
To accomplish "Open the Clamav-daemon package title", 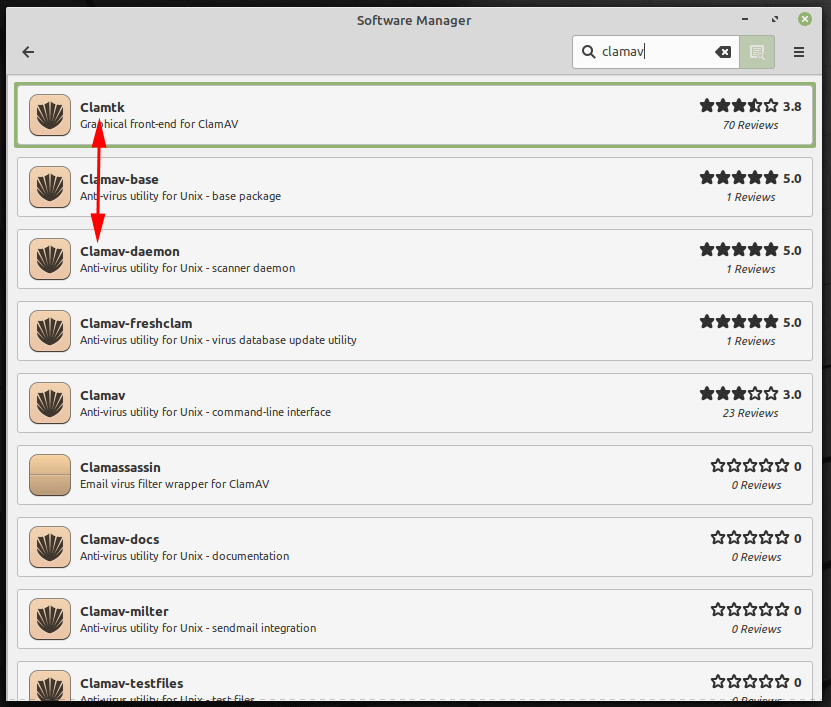I will (x=130, y=252).
